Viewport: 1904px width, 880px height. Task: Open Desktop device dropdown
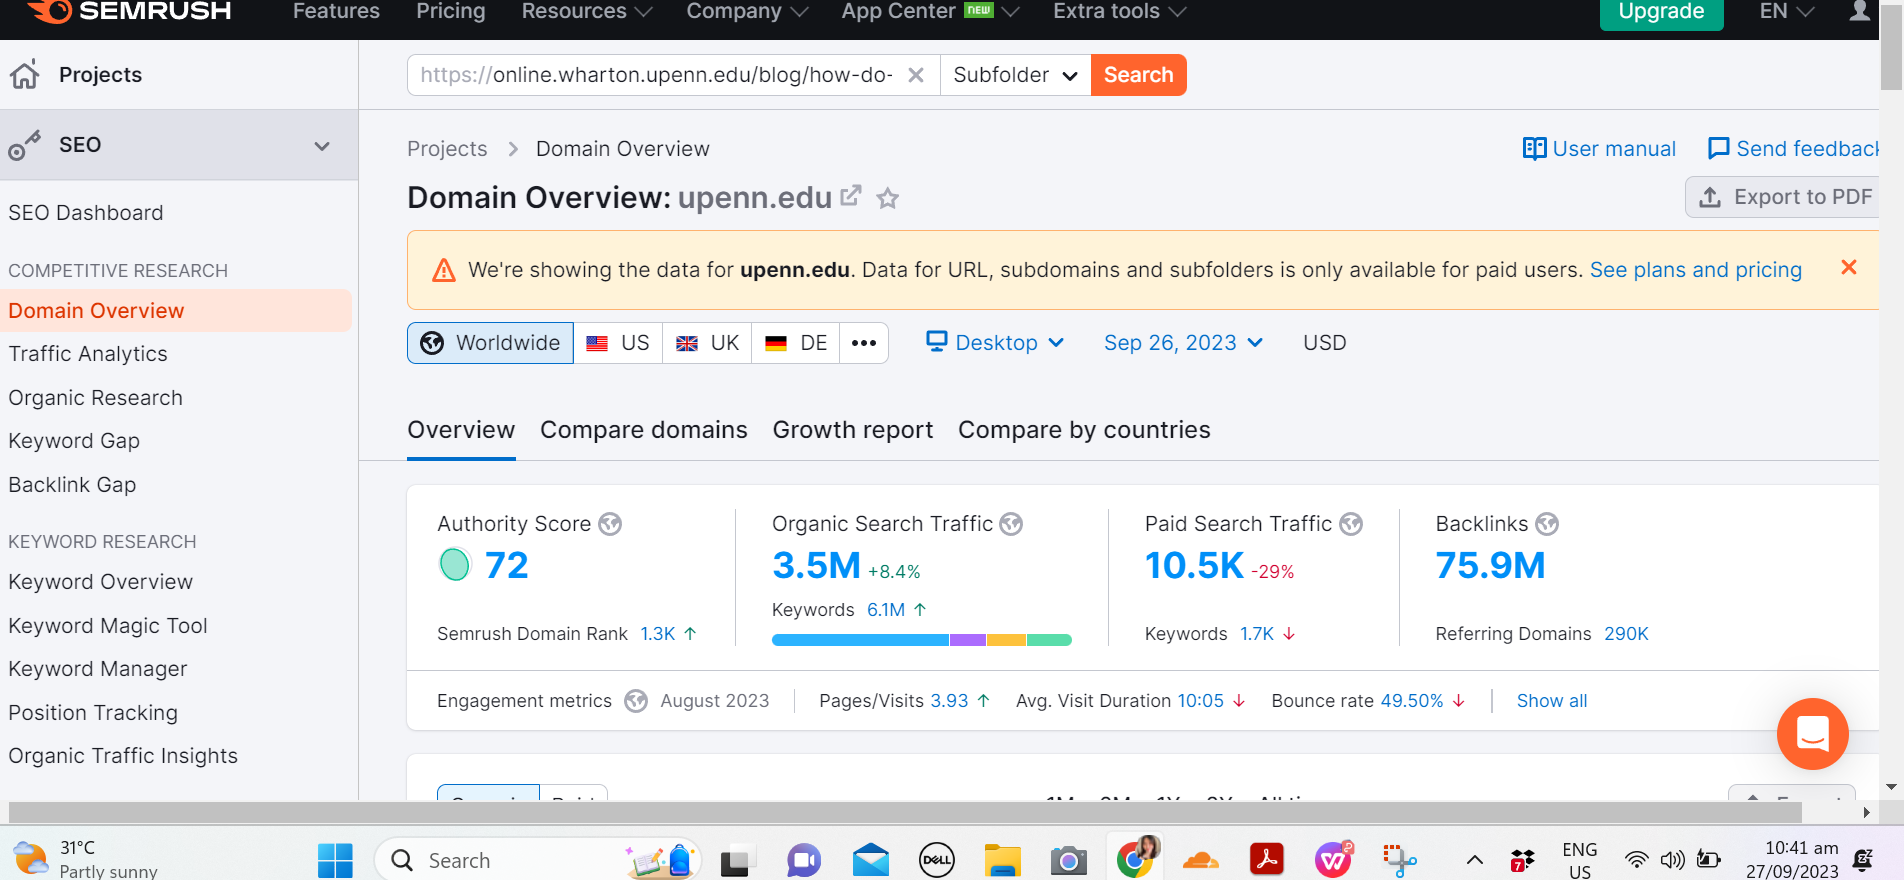(x=995, y=343)
